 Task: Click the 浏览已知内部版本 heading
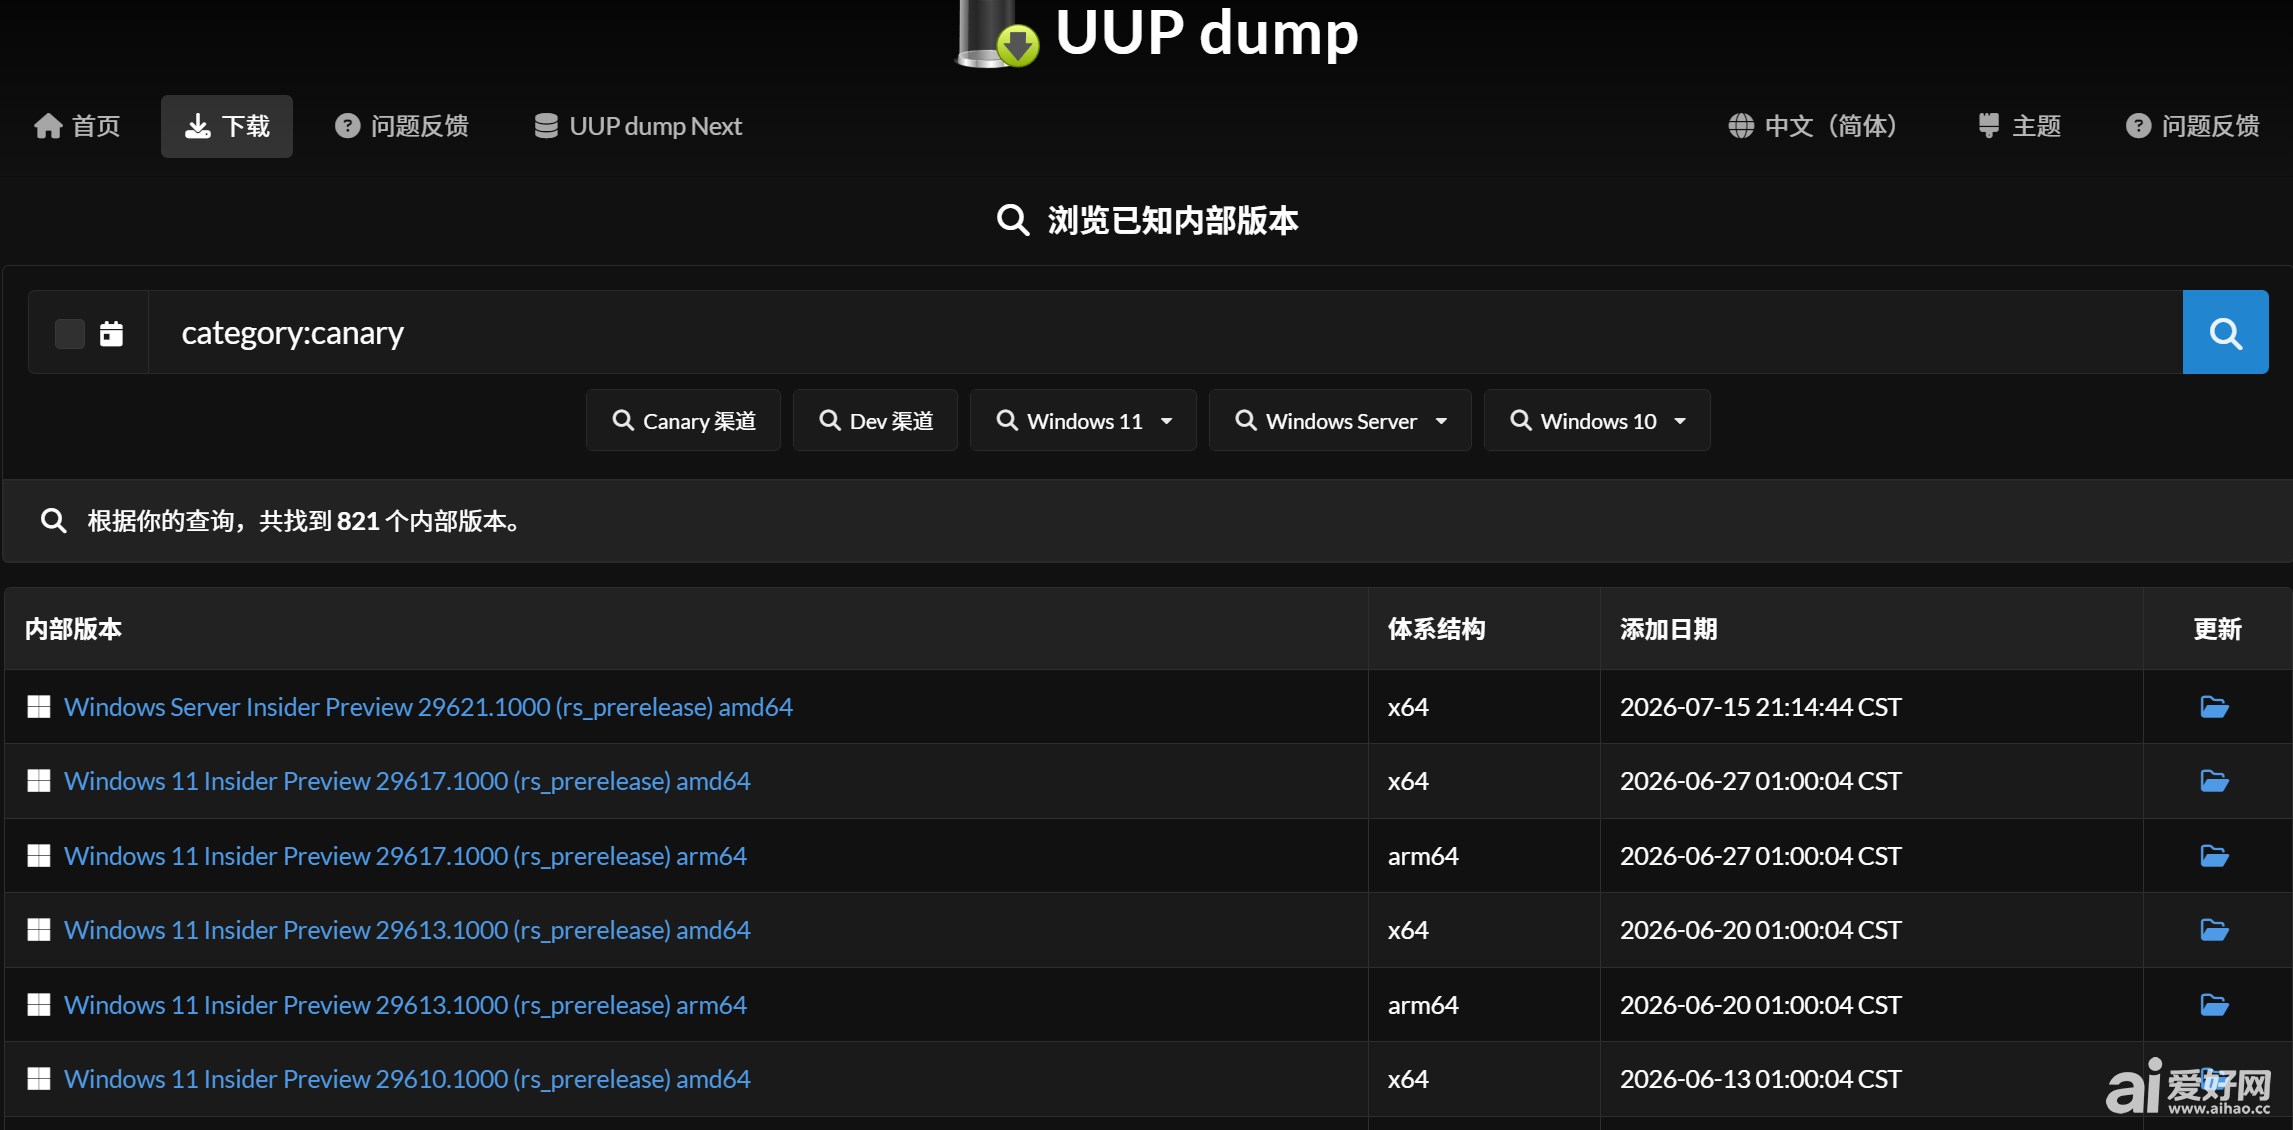point(1147,220)
